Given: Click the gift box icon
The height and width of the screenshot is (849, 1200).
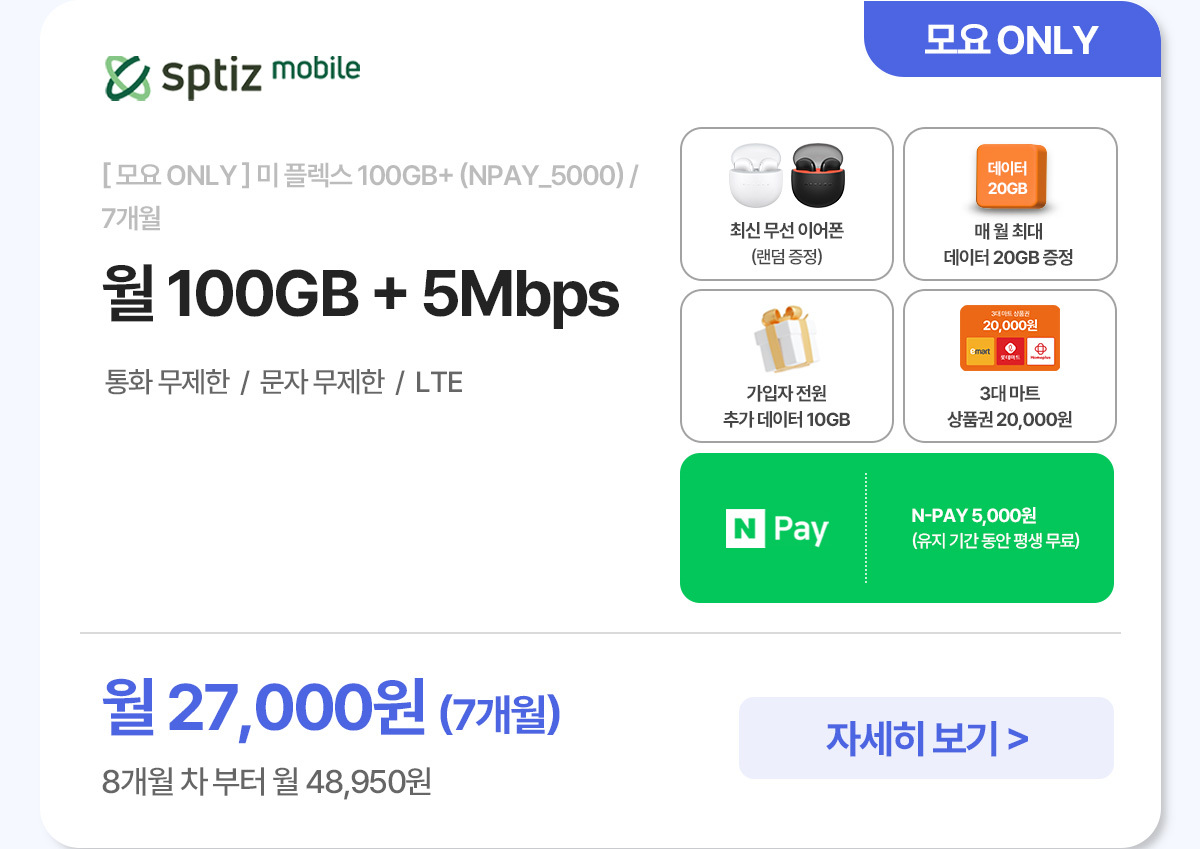Looking at the screenshot, I should [x=785, y=340].
